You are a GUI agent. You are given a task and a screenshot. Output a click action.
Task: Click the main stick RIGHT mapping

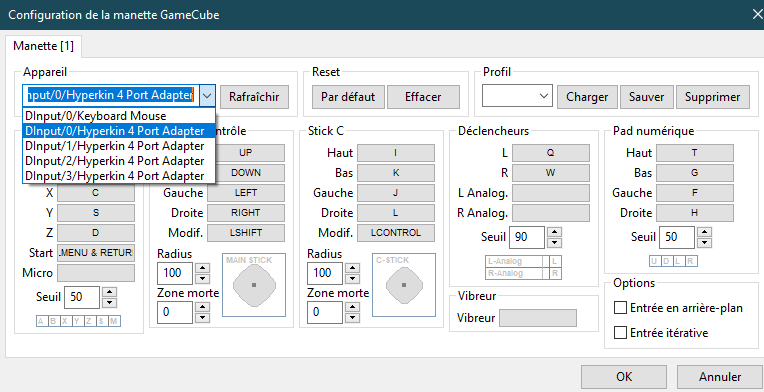click(x=246, y=213)
